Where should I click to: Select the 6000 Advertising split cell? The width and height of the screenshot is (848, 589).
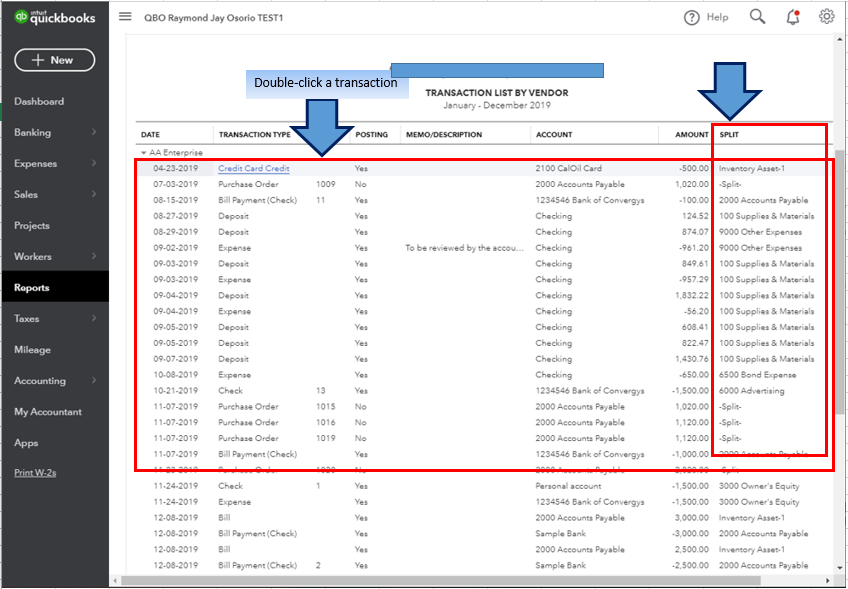click(x=751, y=391)
